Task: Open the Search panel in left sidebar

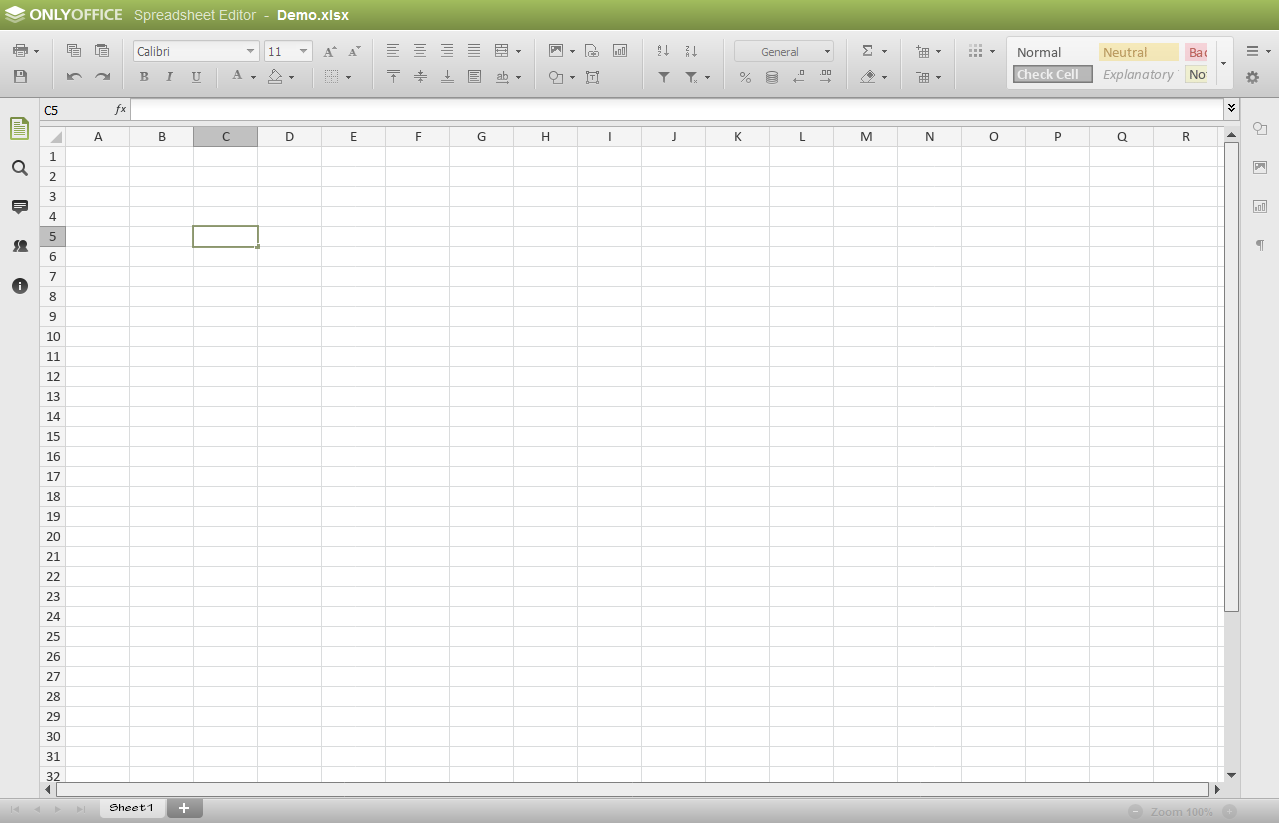Action: coord(20,168)
